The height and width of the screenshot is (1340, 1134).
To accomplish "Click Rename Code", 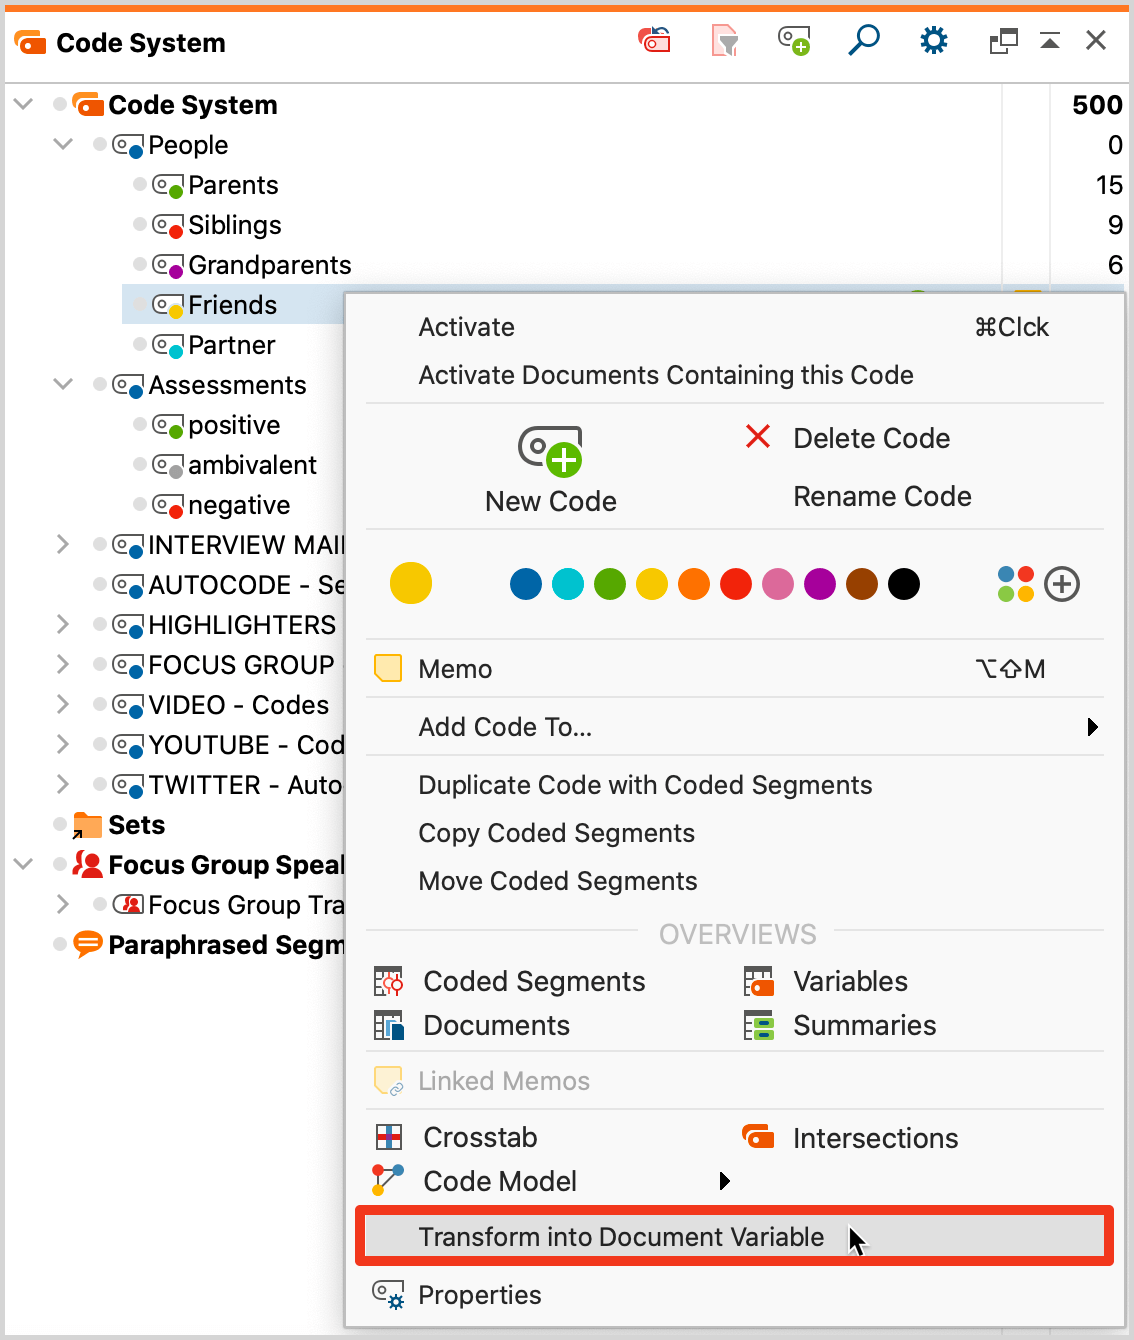I will point(882,497).
